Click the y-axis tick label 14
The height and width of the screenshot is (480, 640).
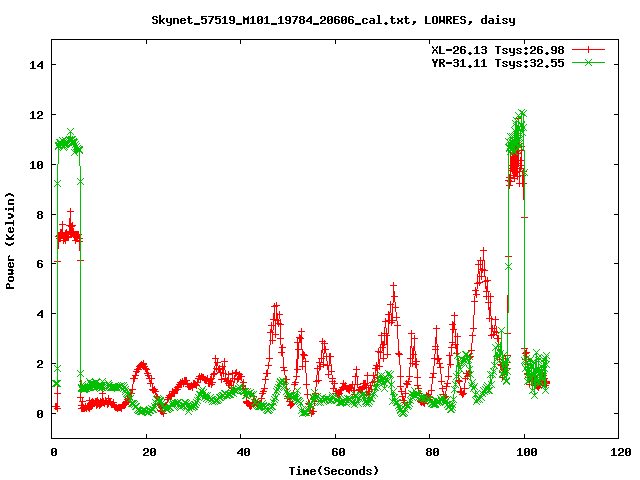click(x=36, y=64)
